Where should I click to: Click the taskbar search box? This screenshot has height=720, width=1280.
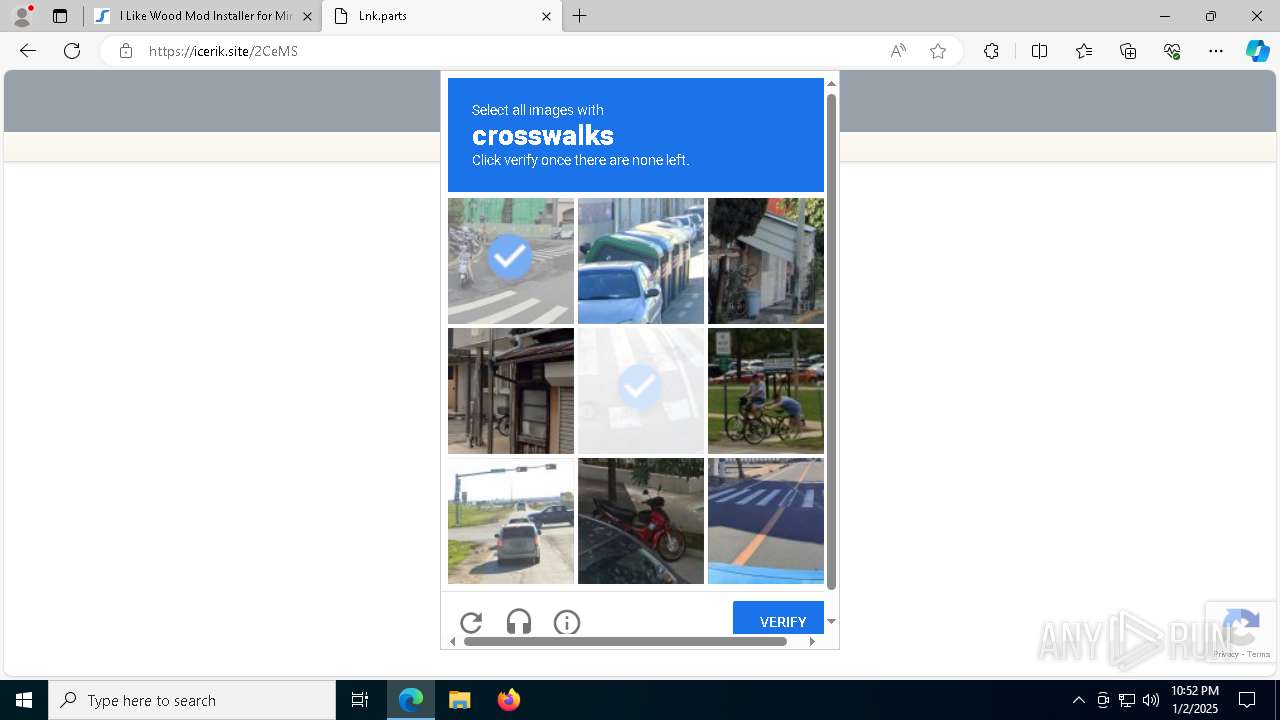[x=192, y=700]
